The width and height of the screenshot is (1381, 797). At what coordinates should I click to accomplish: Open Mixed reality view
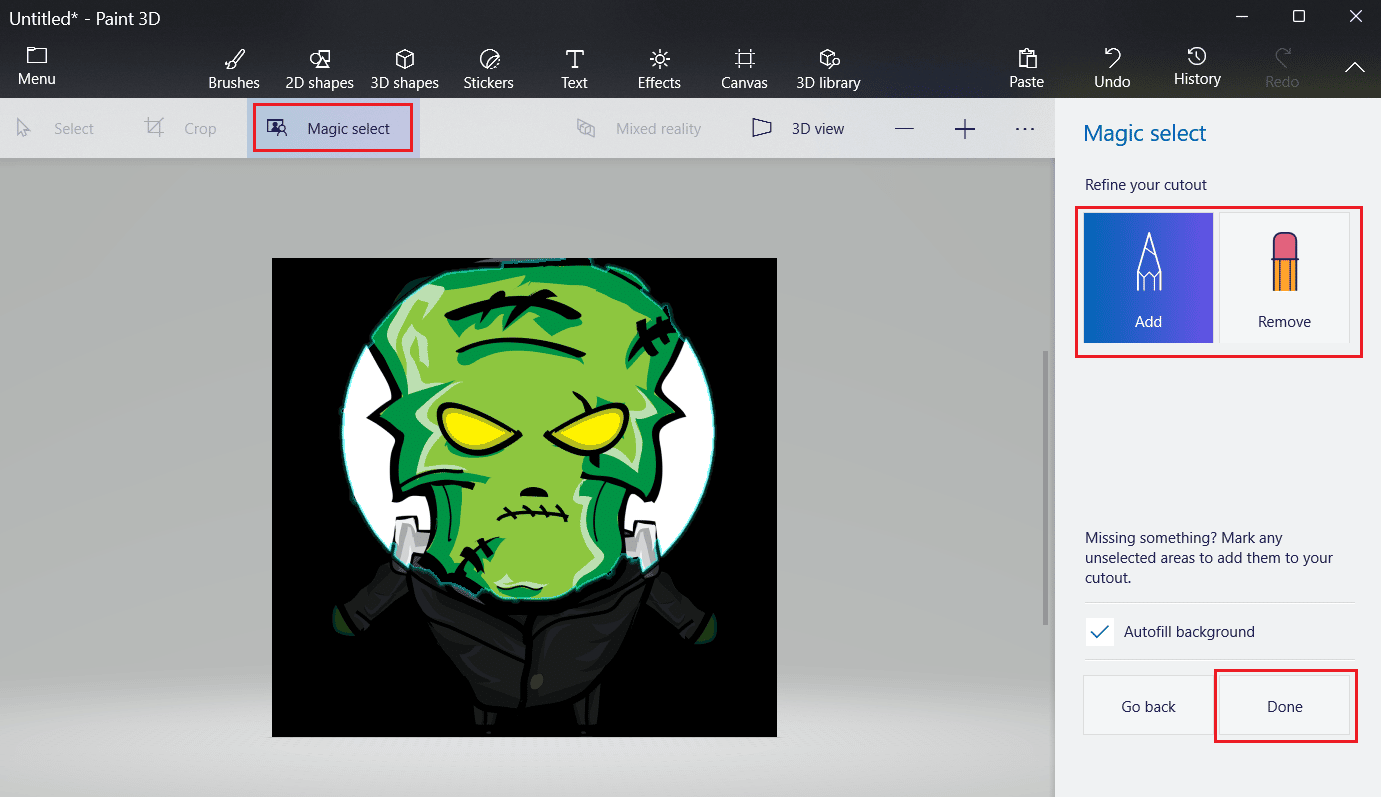[639, 128]
